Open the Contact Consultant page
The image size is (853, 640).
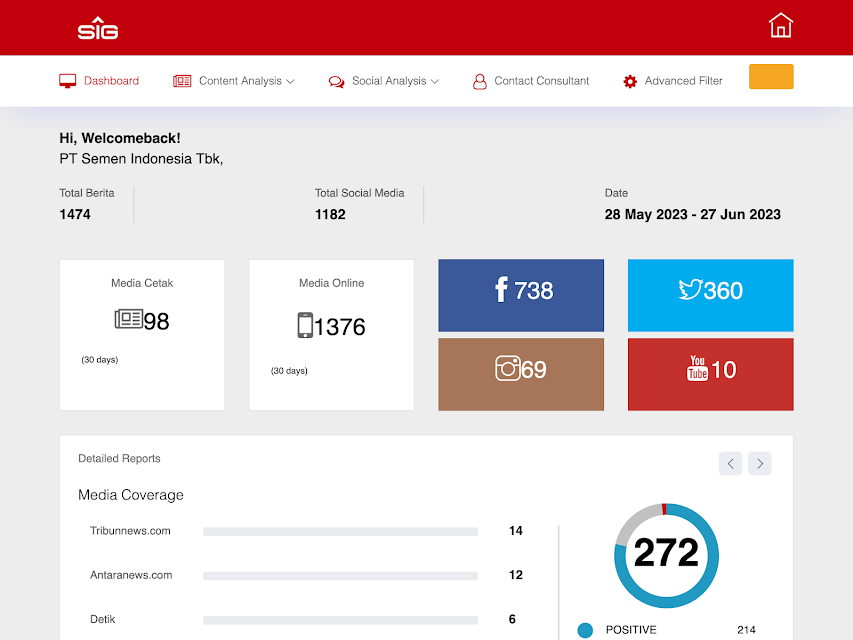[531, 81]
